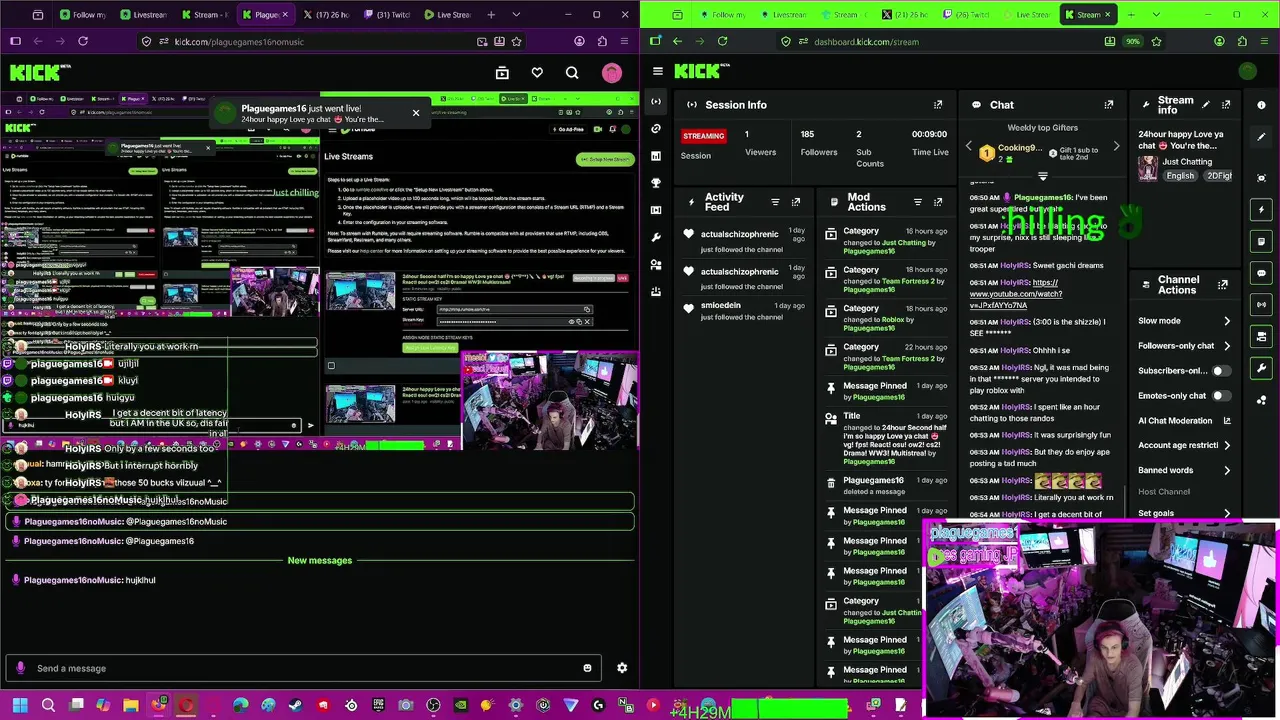Viewport: 1280px width, 720px height.
Task: Open the moderators people sidebar icon
Action: 656,264
